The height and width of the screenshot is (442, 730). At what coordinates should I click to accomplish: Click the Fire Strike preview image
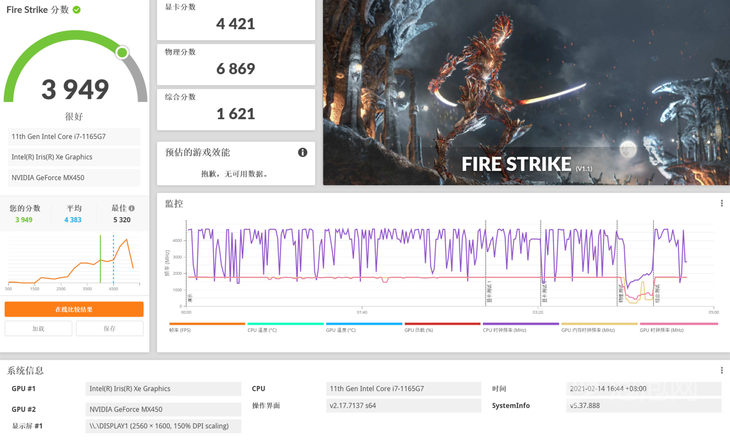click(x=525, y=92)
